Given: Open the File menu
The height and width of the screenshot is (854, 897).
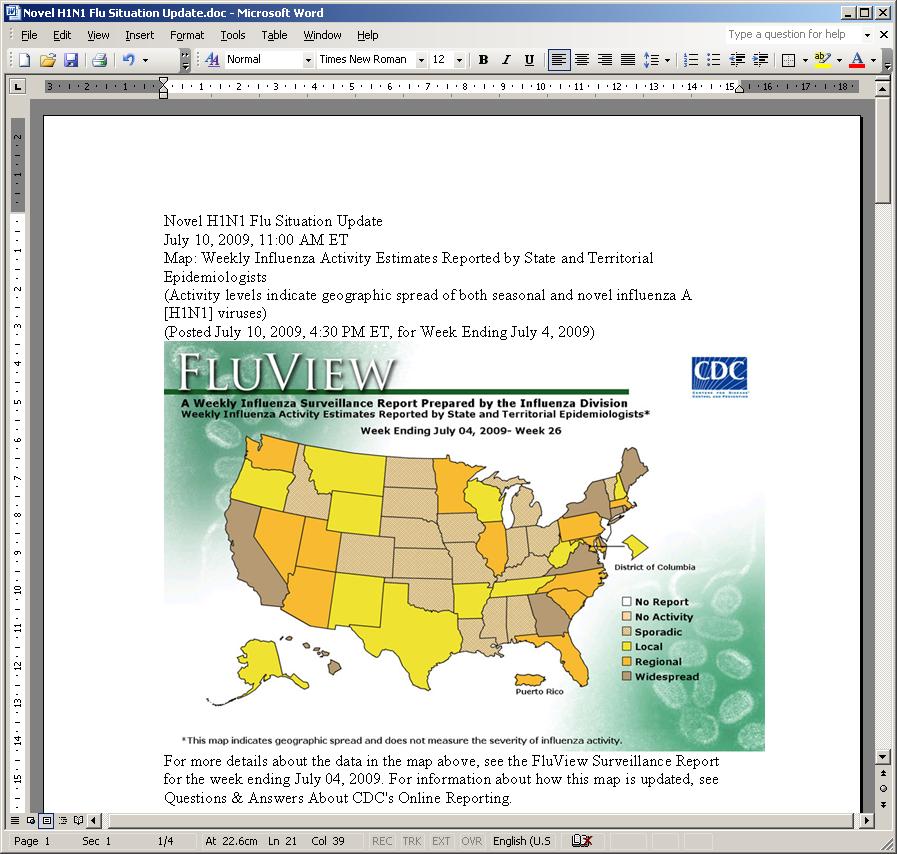Looking at the screenshot, I should (x=29, y=35).
